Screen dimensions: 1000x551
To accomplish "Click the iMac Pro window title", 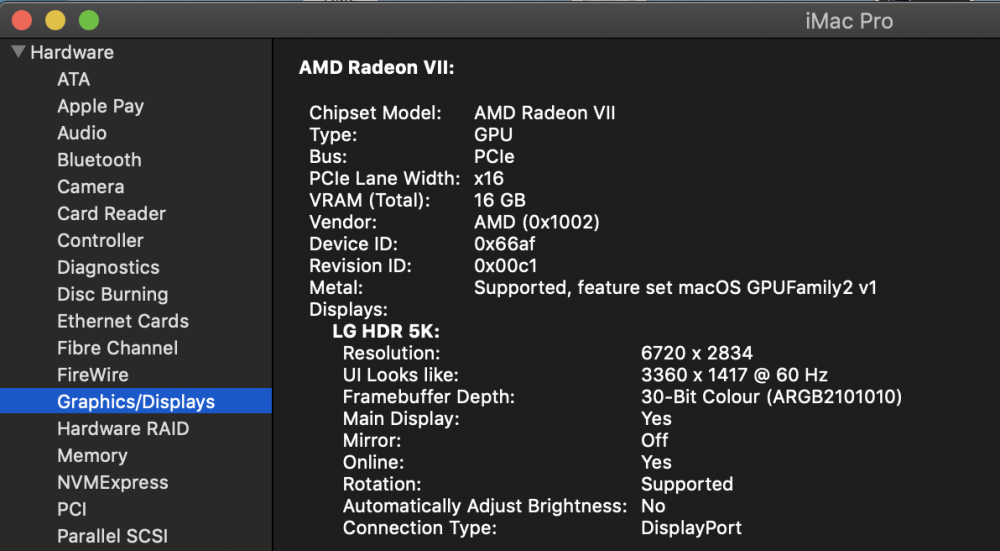I will (x=849, y=21).
